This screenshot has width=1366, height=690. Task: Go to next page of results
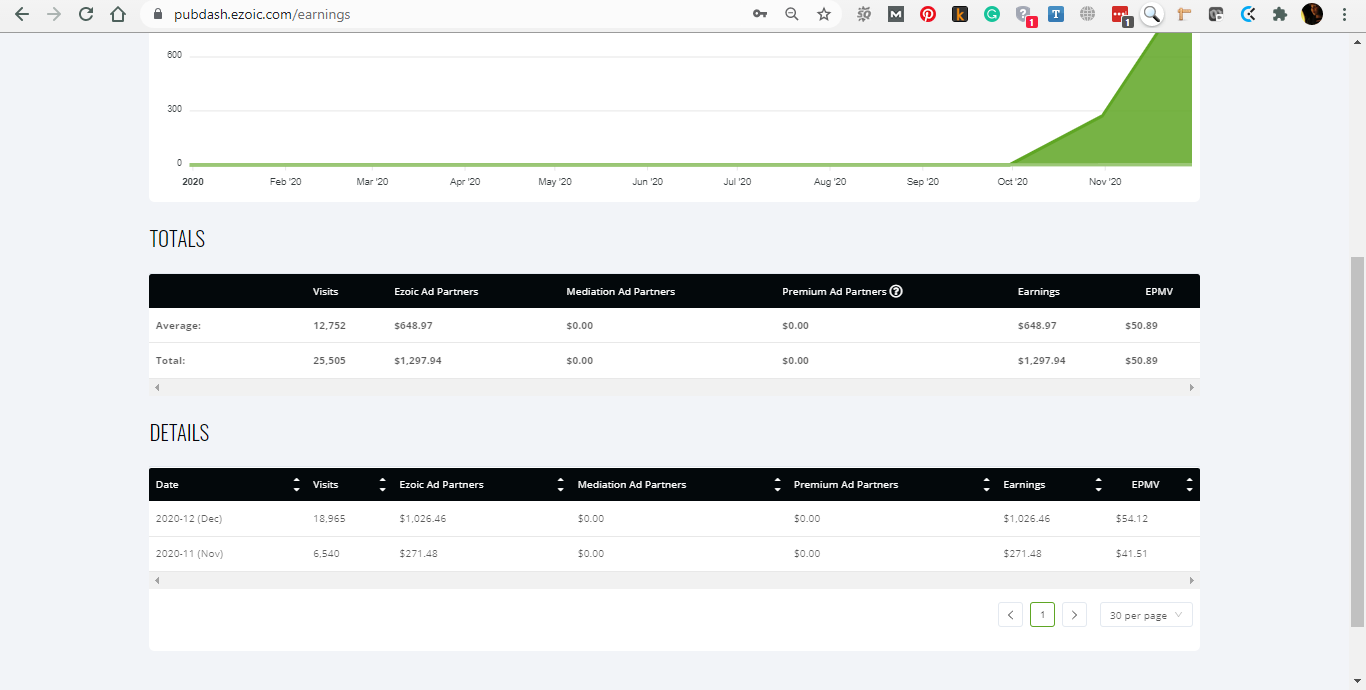(1074, 615)
